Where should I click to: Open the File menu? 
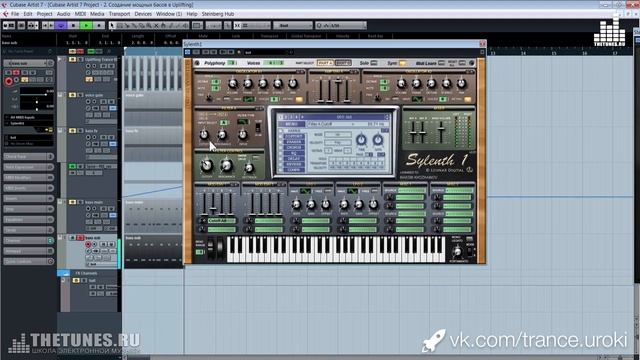tap(15, 14)
